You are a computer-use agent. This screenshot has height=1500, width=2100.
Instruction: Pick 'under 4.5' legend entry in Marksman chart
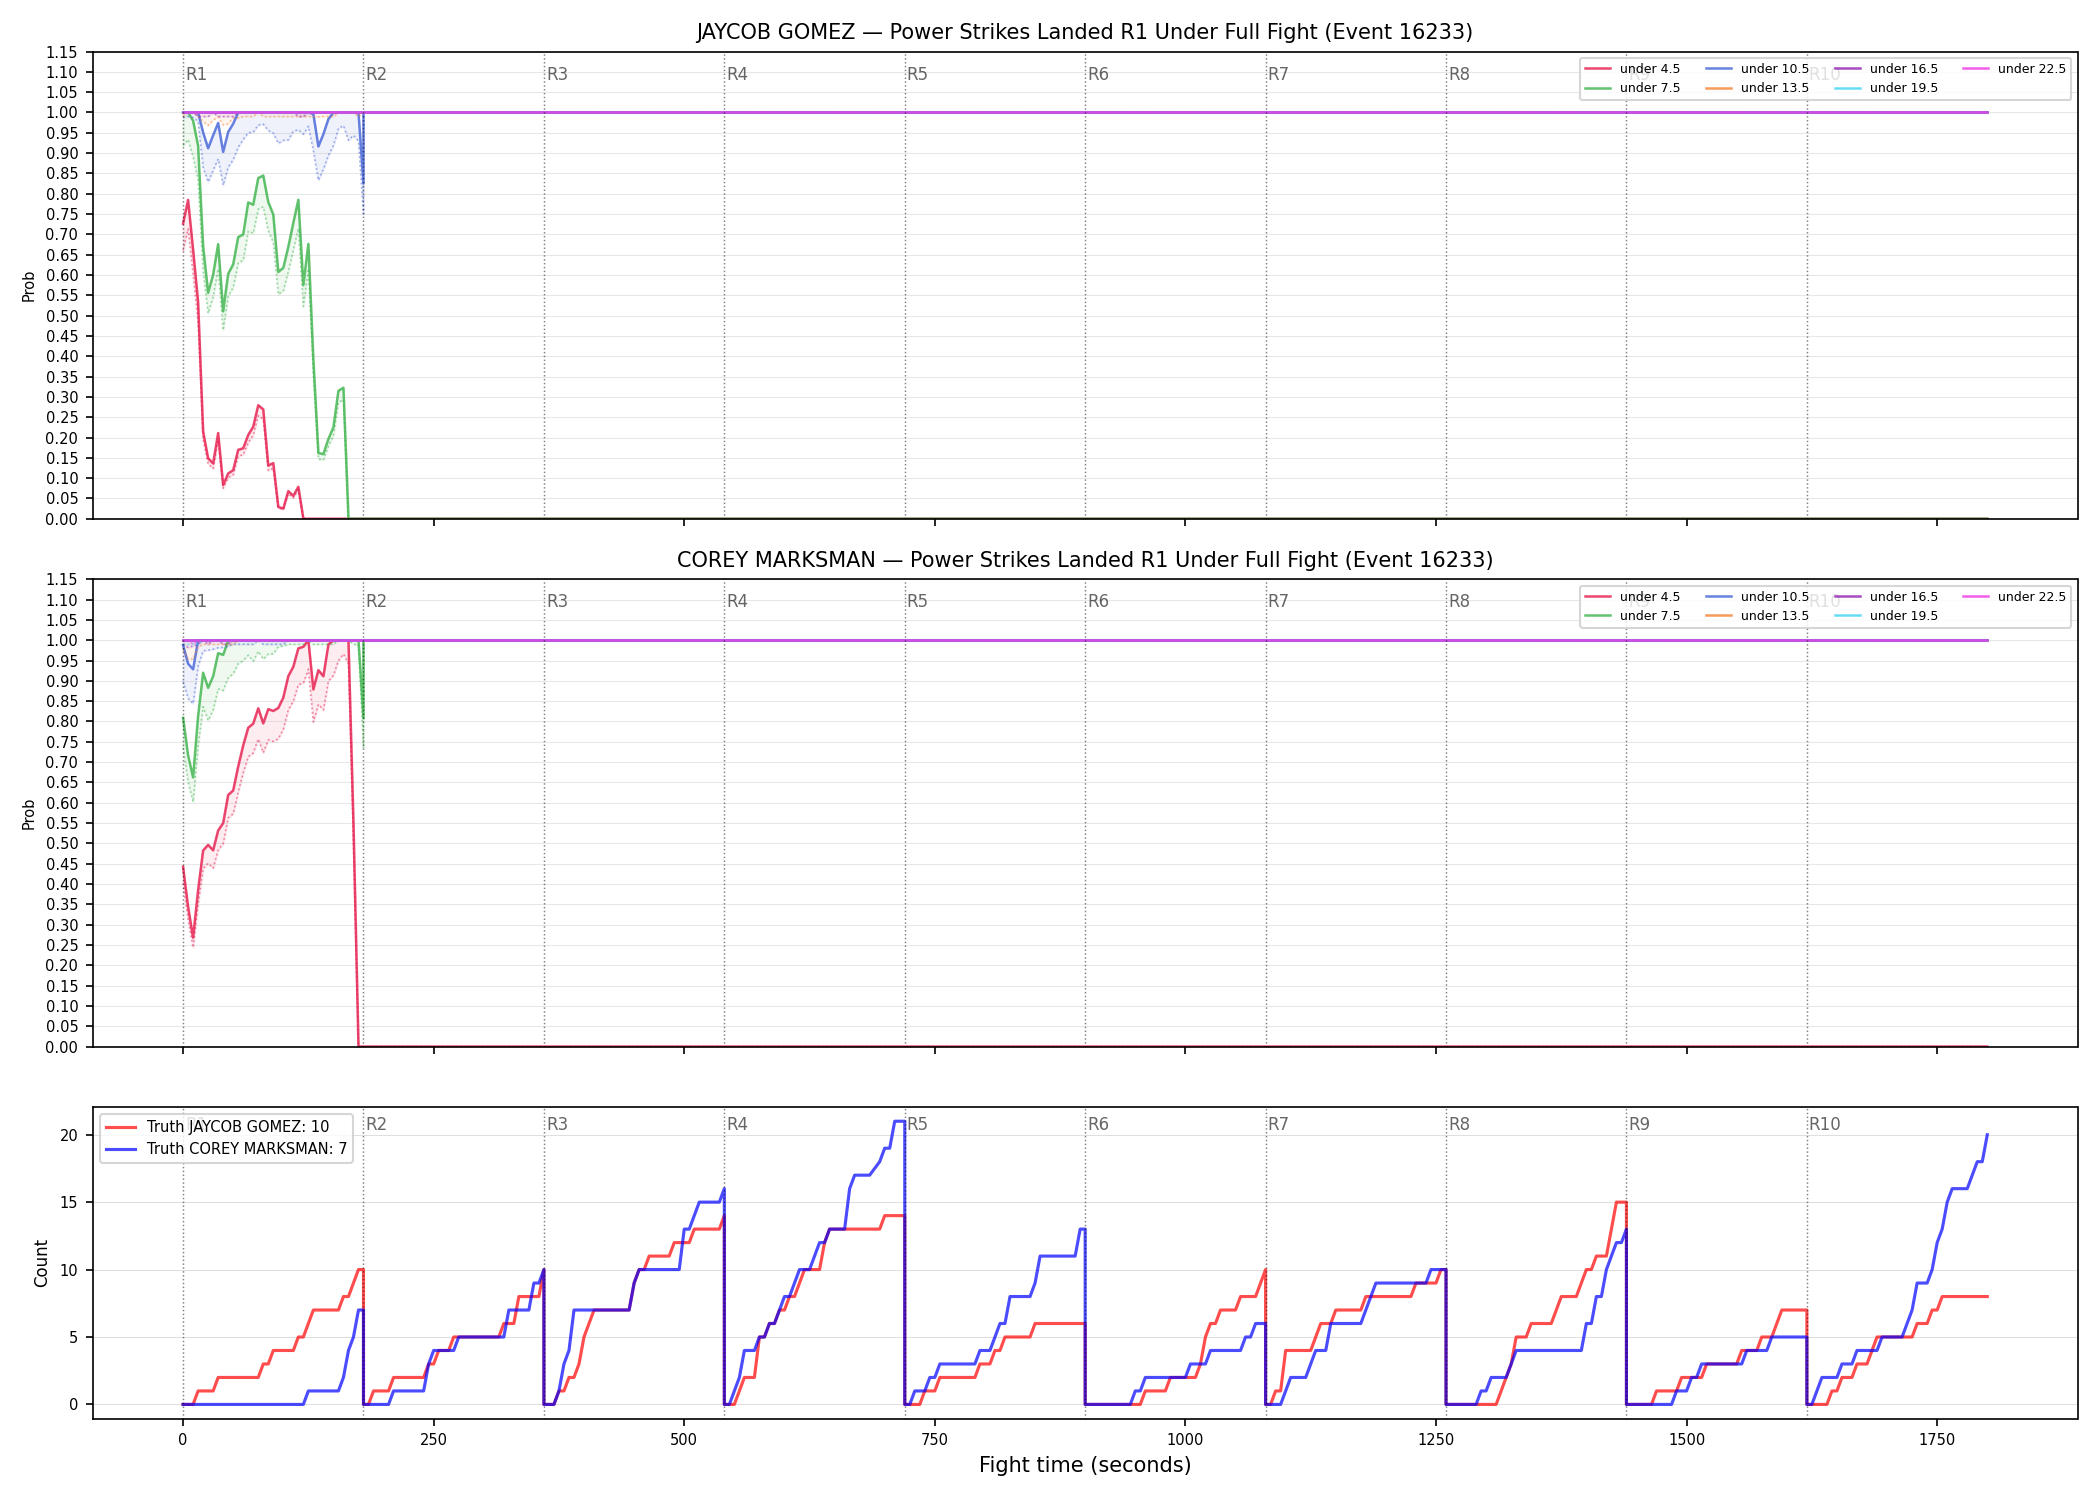[1632, 597]
